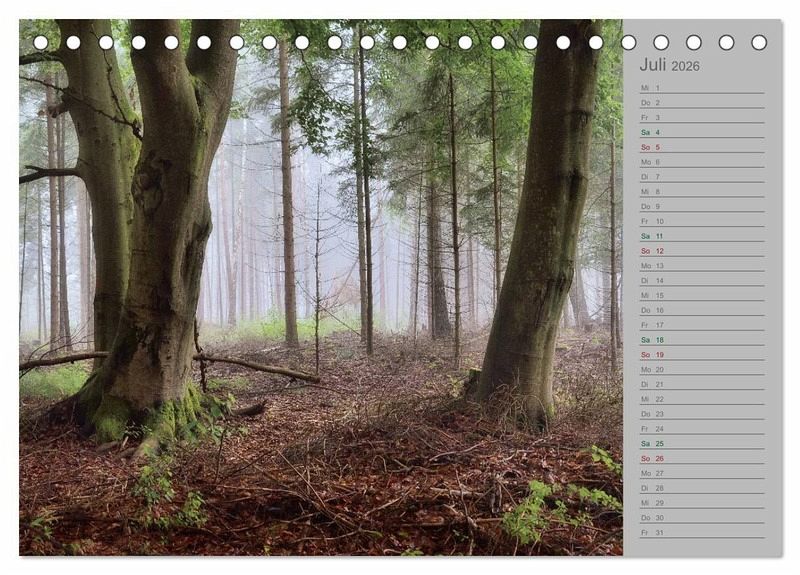The height and width of the screenshot is (575, 800).
Task: Click the green Sa 25 entry
Action: tap(651, 443)
